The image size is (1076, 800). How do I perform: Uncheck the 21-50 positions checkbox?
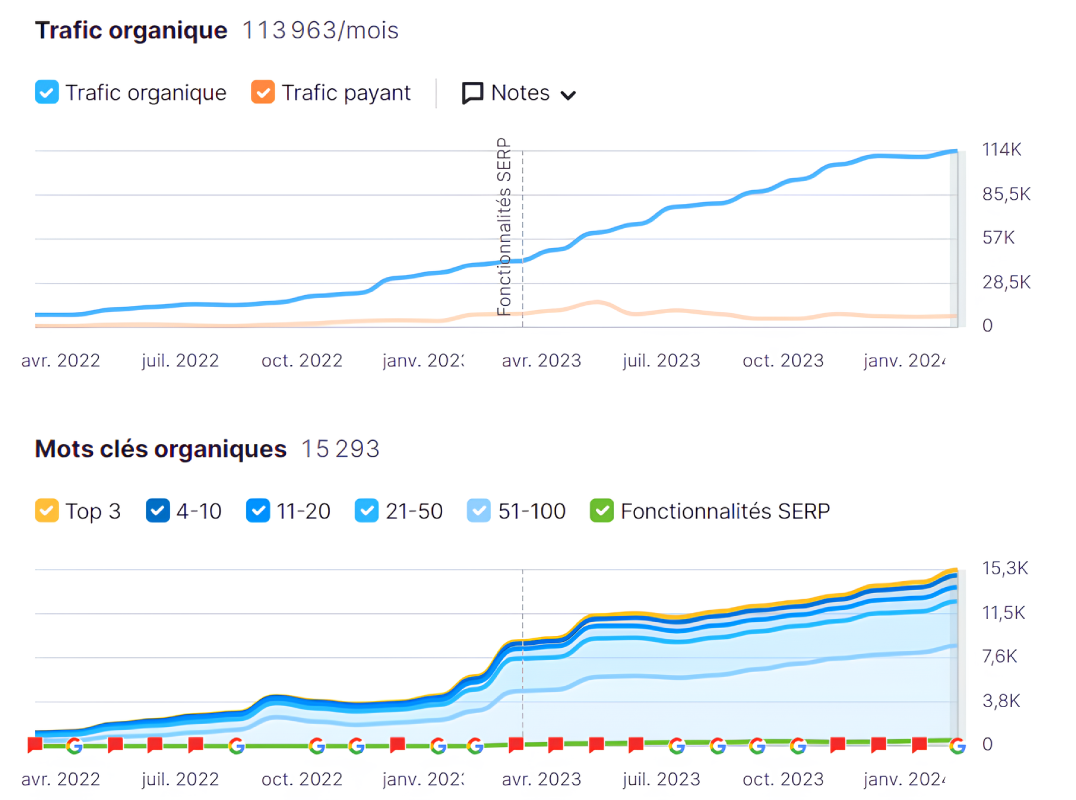pos(367,511)
